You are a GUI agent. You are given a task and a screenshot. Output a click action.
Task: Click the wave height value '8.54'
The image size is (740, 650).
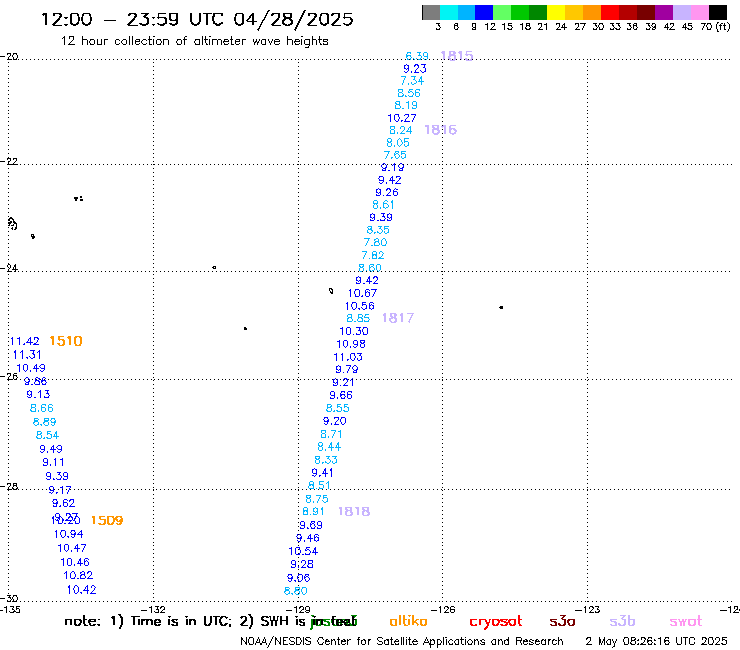(47, 435)
